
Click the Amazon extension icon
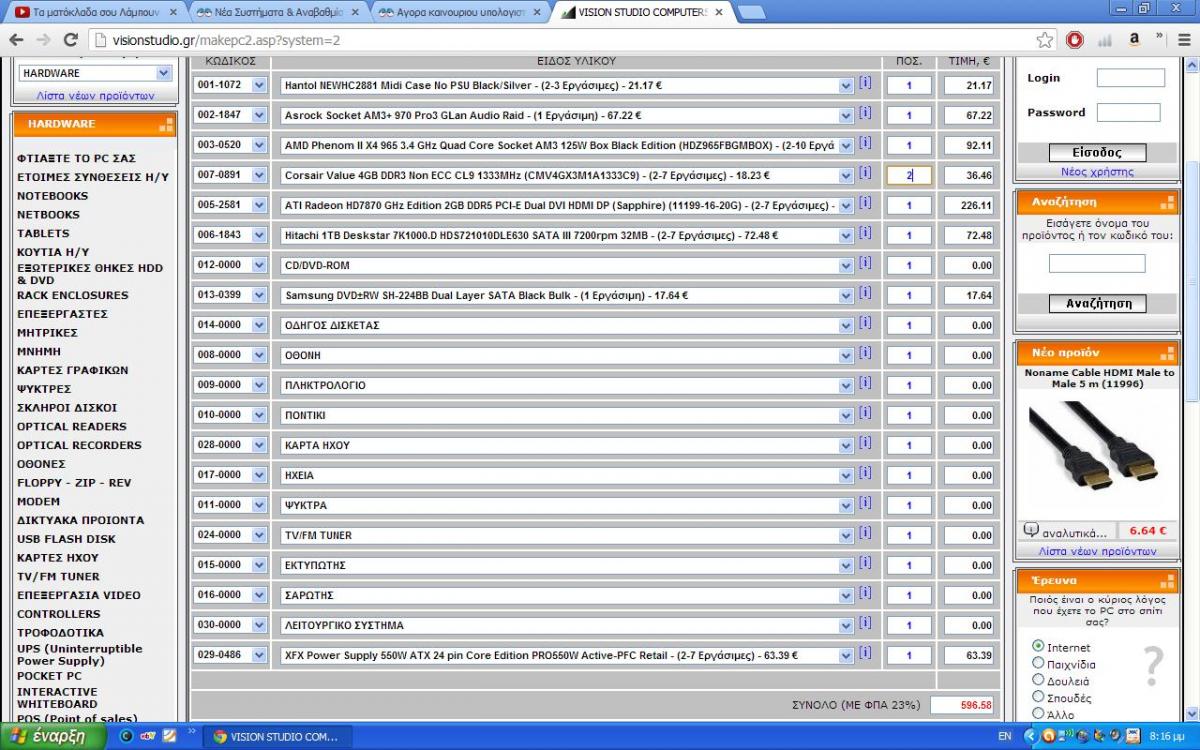click(1135, 40)
